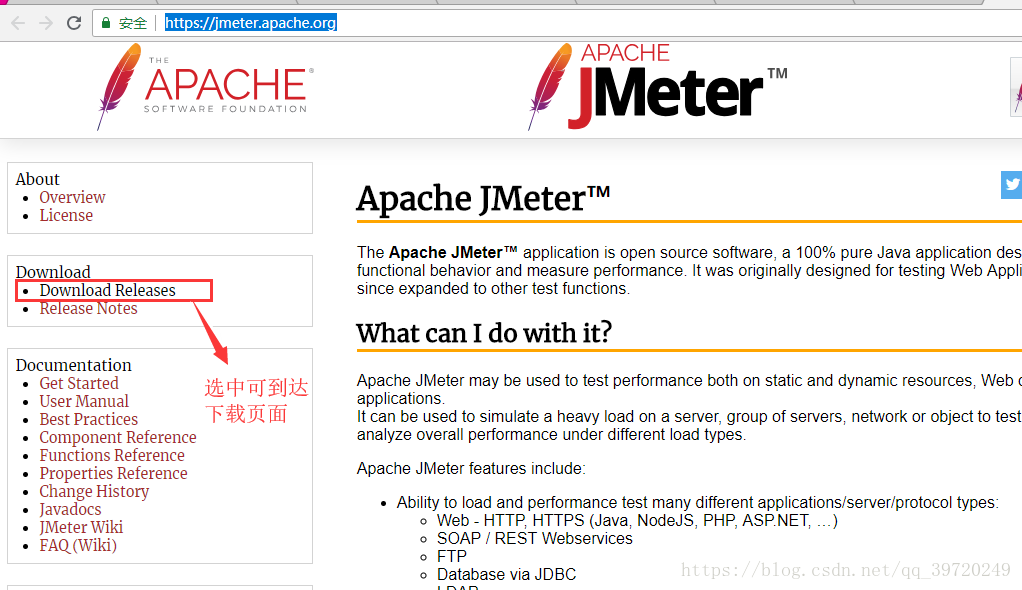The width and height of the screenshot is (1022, 590).
Task: Open the FAQ (Wiki) link
Action: pyautogui.click(x=78, y=546)
